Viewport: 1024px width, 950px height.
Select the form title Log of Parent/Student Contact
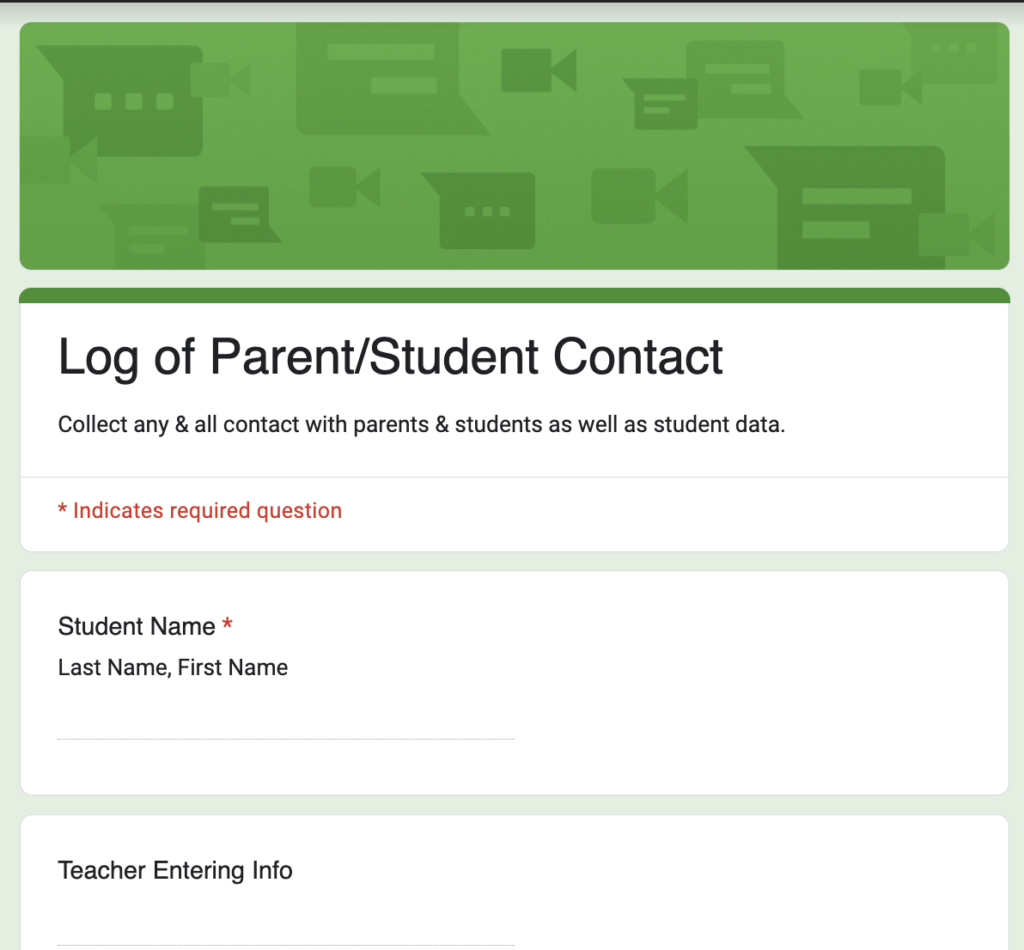[390, 357]
